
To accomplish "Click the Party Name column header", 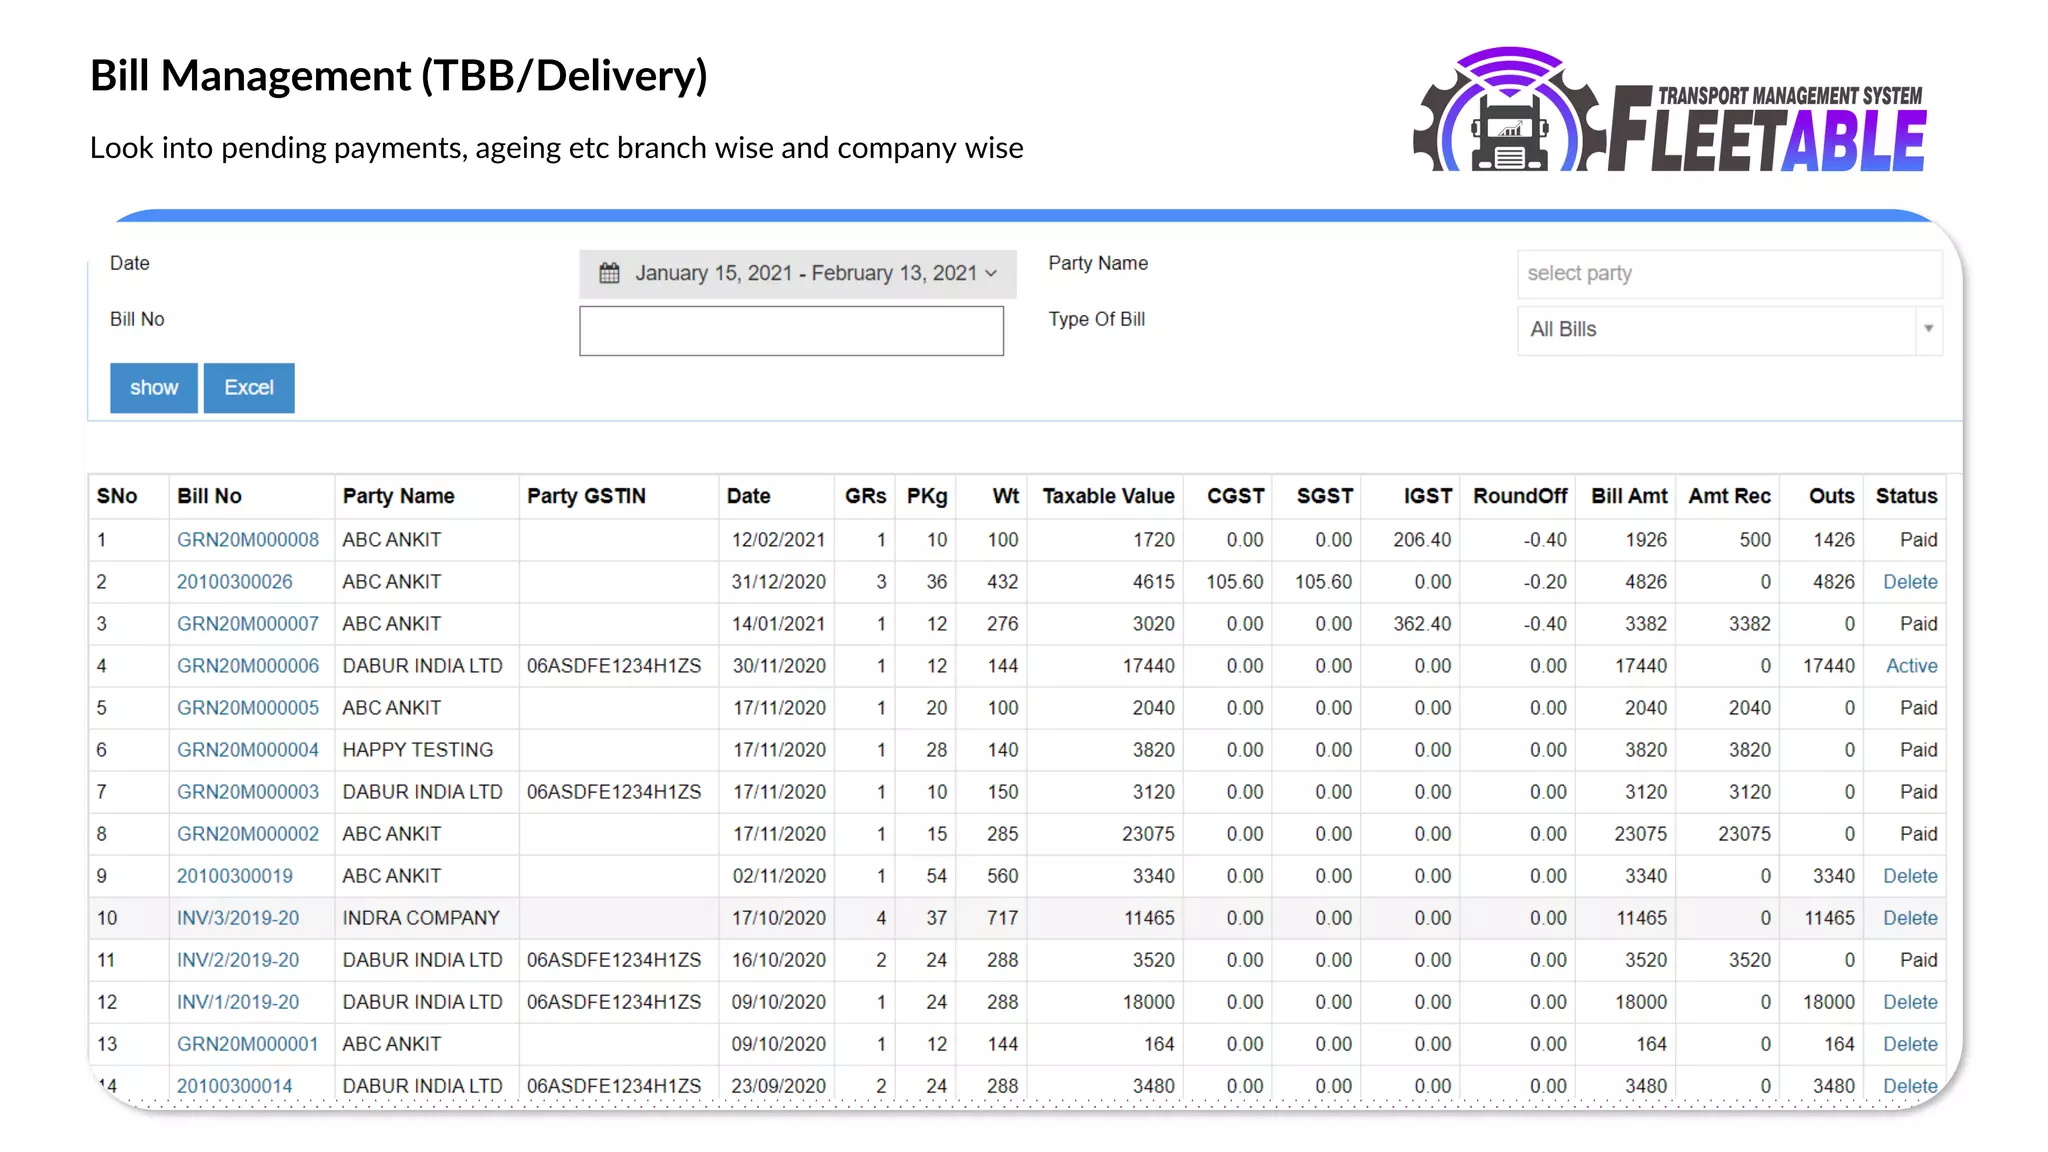I will pos(398,496).
